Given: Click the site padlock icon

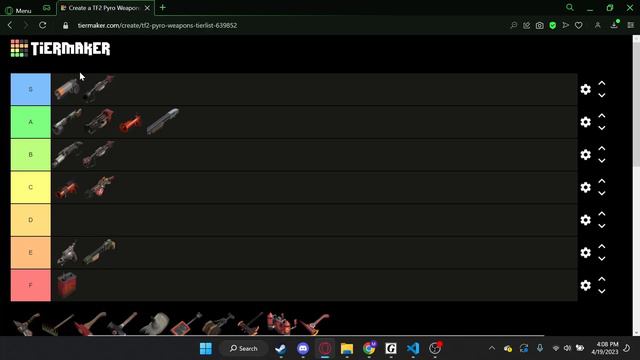Looking at the screenshot, I should (65, 25).
